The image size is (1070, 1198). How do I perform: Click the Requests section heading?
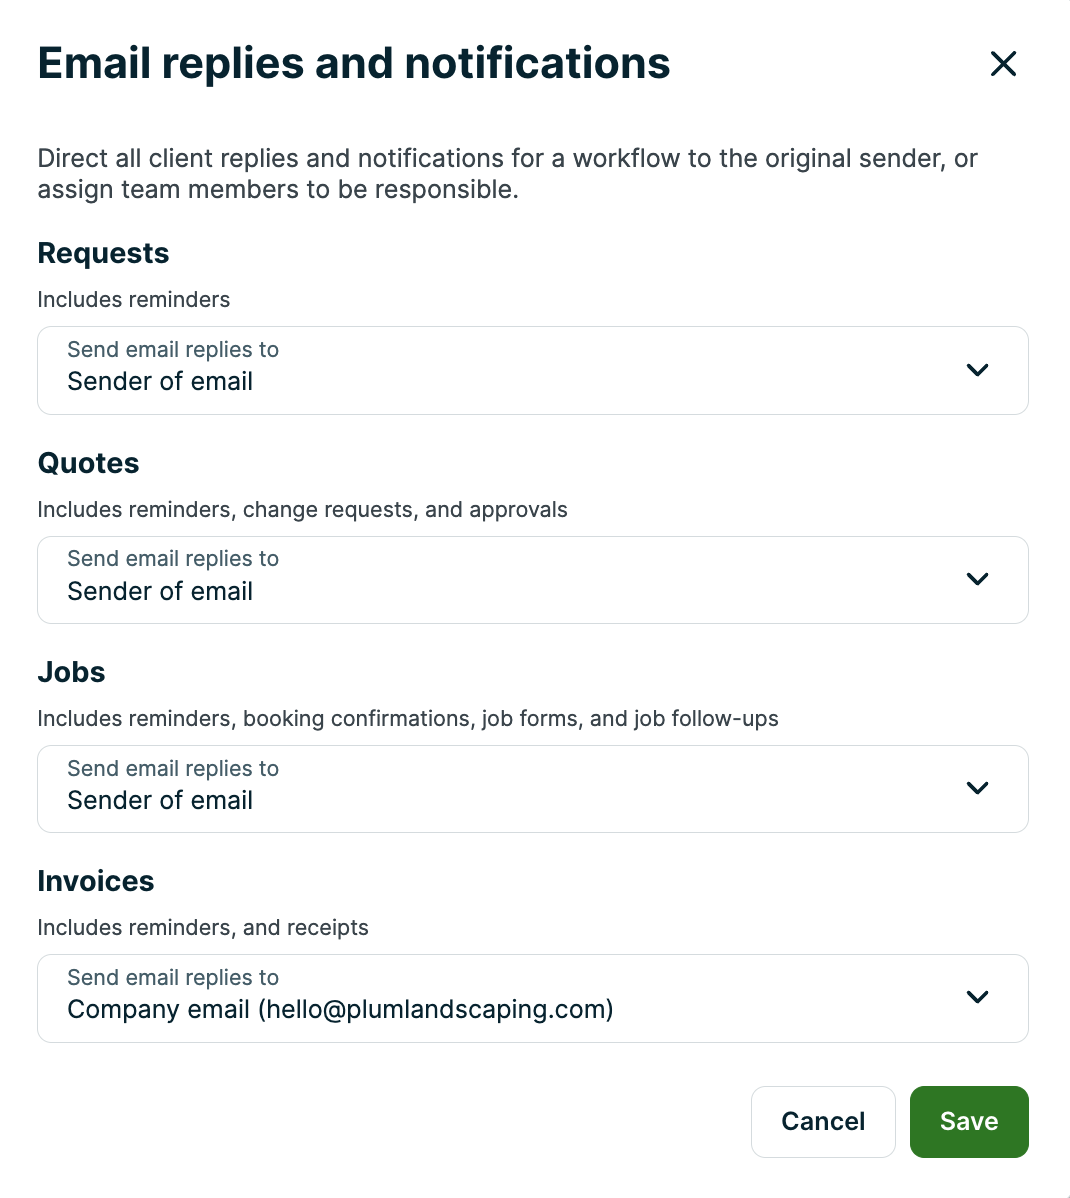(103, 254)
